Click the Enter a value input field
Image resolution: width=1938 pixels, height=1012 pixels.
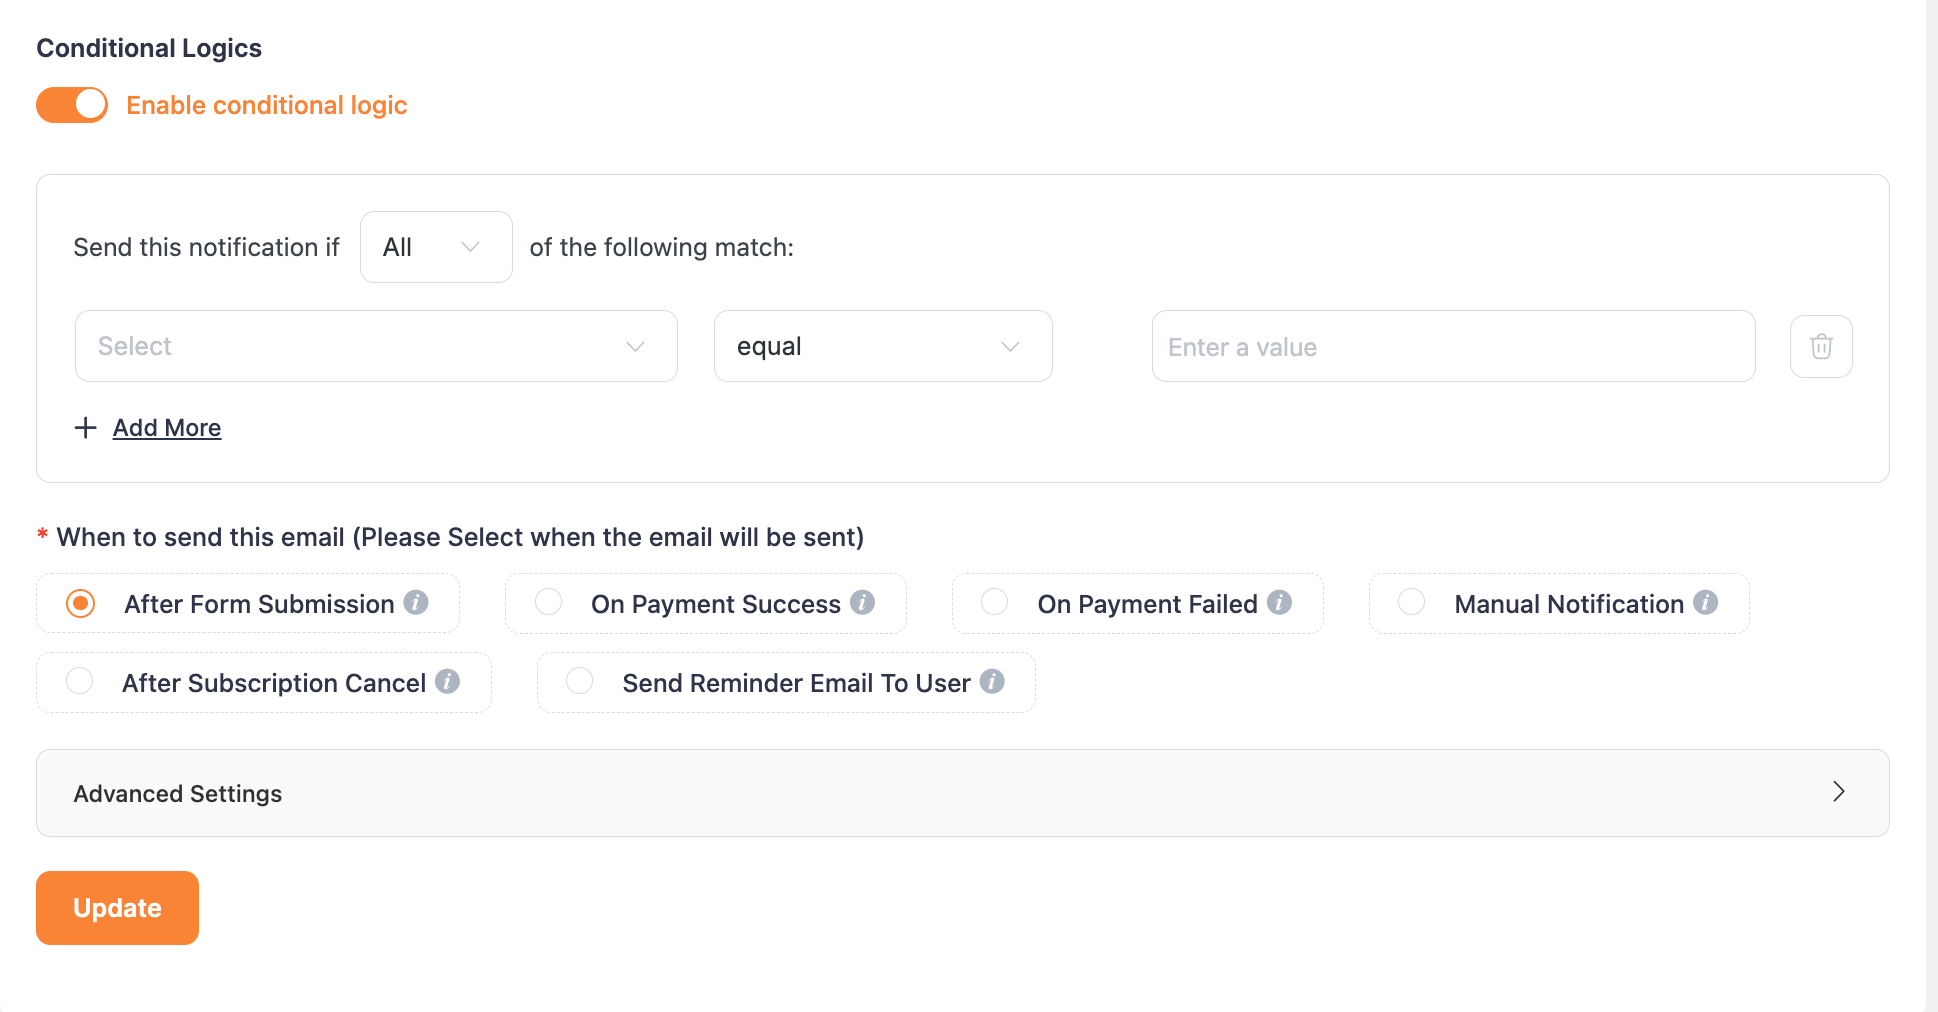(1452, 346)
